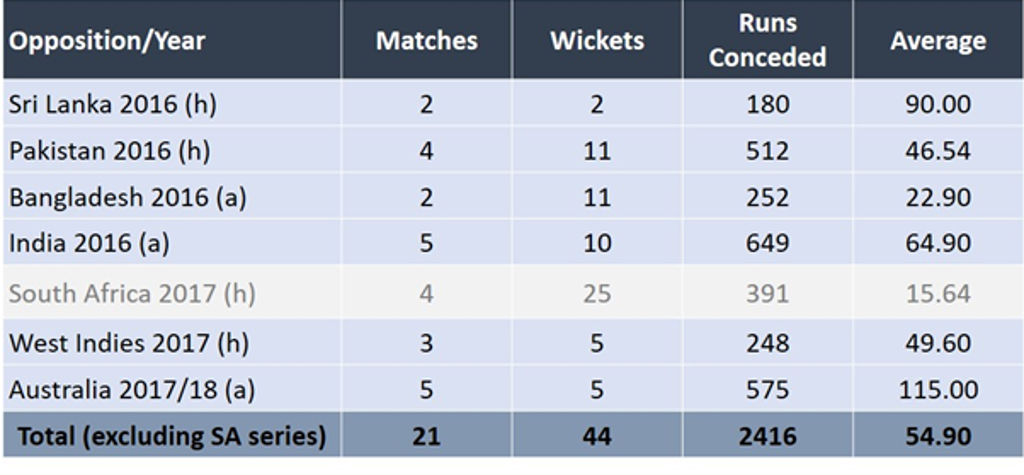This screenshot has height=475, width=1024.
Task: Click the Average column header
Action: coord(938,41)
